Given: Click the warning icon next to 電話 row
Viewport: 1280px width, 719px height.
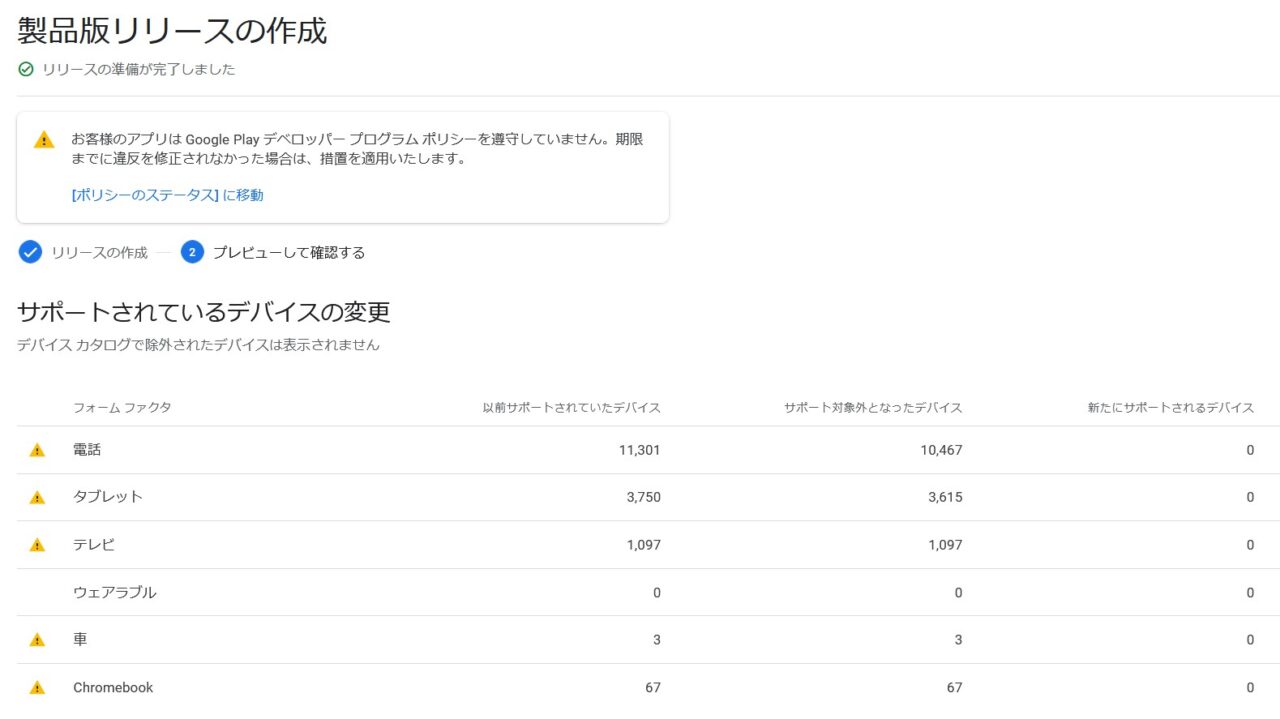Looking at the screenshot, I should (x=37, y=449).
